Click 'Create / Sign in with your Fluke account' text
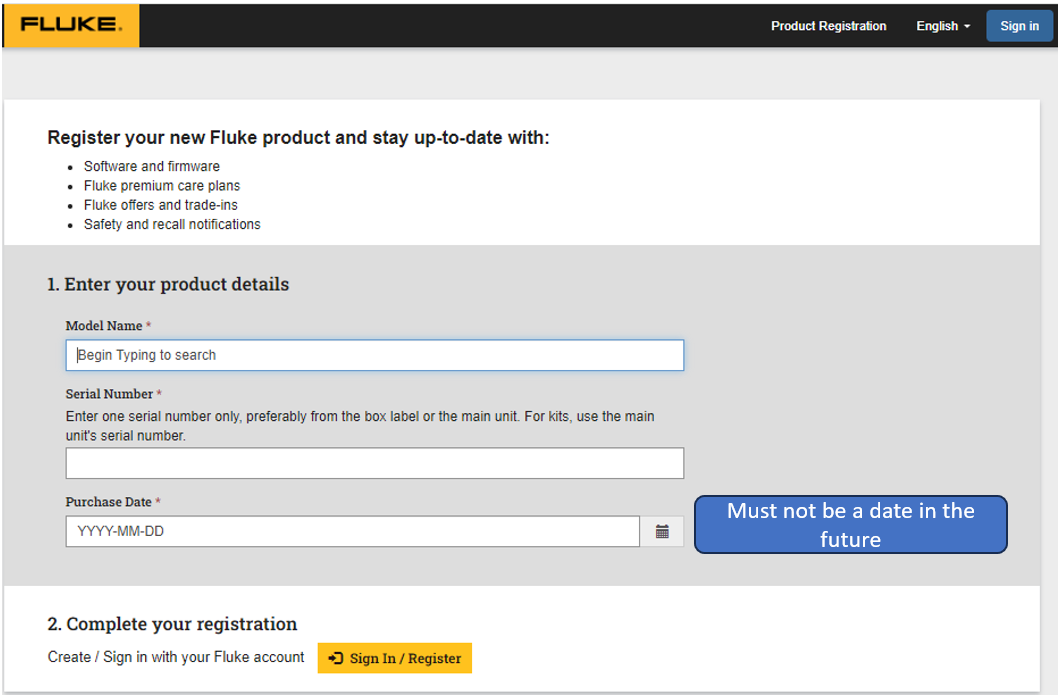The width and height of the screenshot is (1061, 697). pos(176,657)
